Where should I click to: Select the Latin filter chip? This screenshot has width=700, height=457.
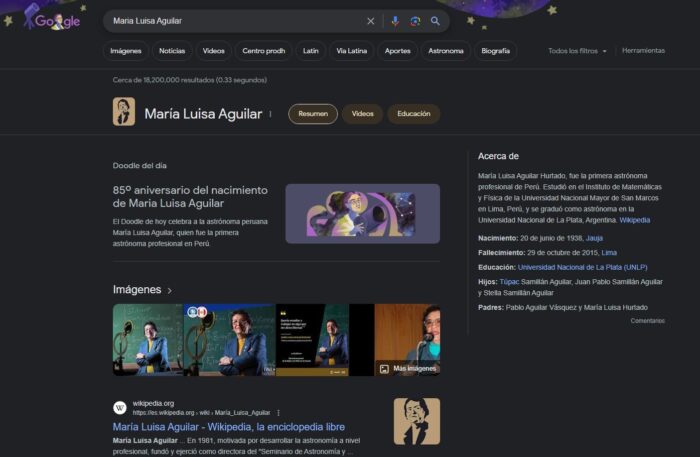[x=311, y=51]
